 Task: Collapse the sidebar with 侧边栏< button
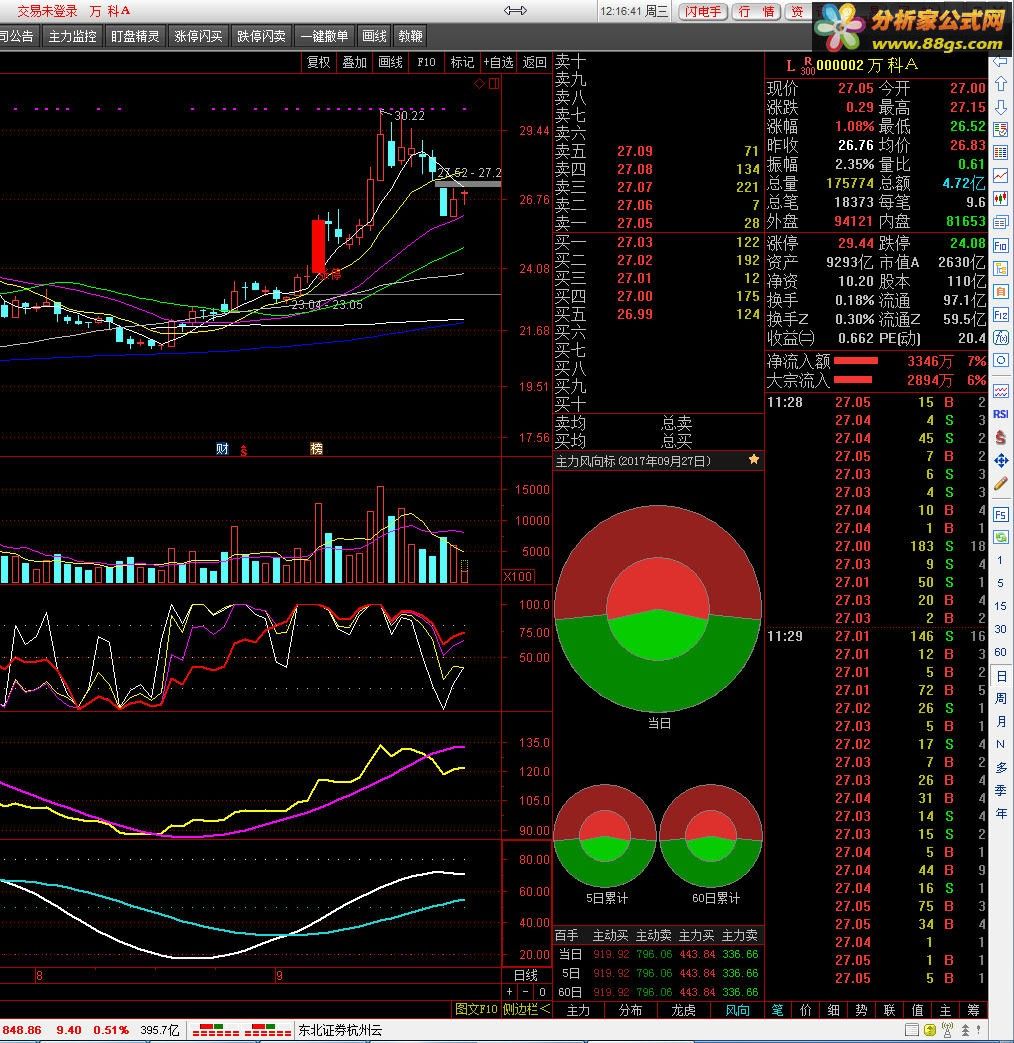pos(526,1009)
